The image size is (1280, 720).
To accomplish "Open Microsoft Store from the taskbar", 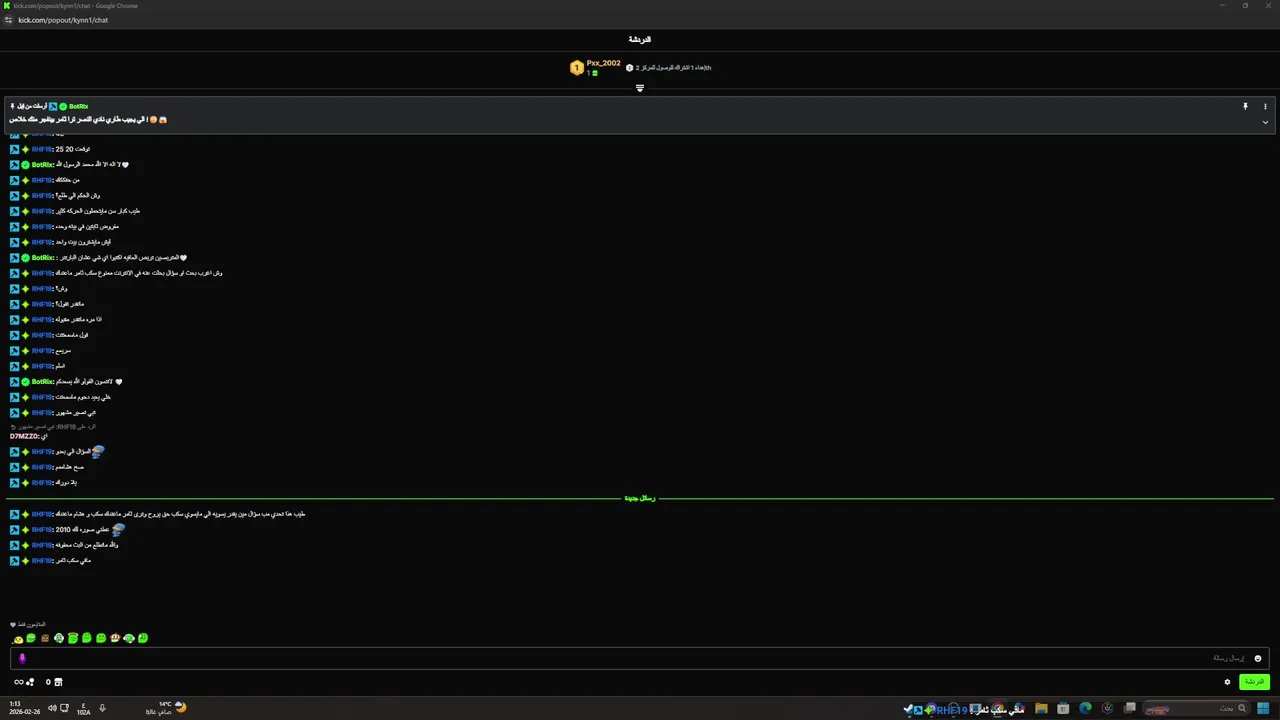I will (x=1063, y=709).
